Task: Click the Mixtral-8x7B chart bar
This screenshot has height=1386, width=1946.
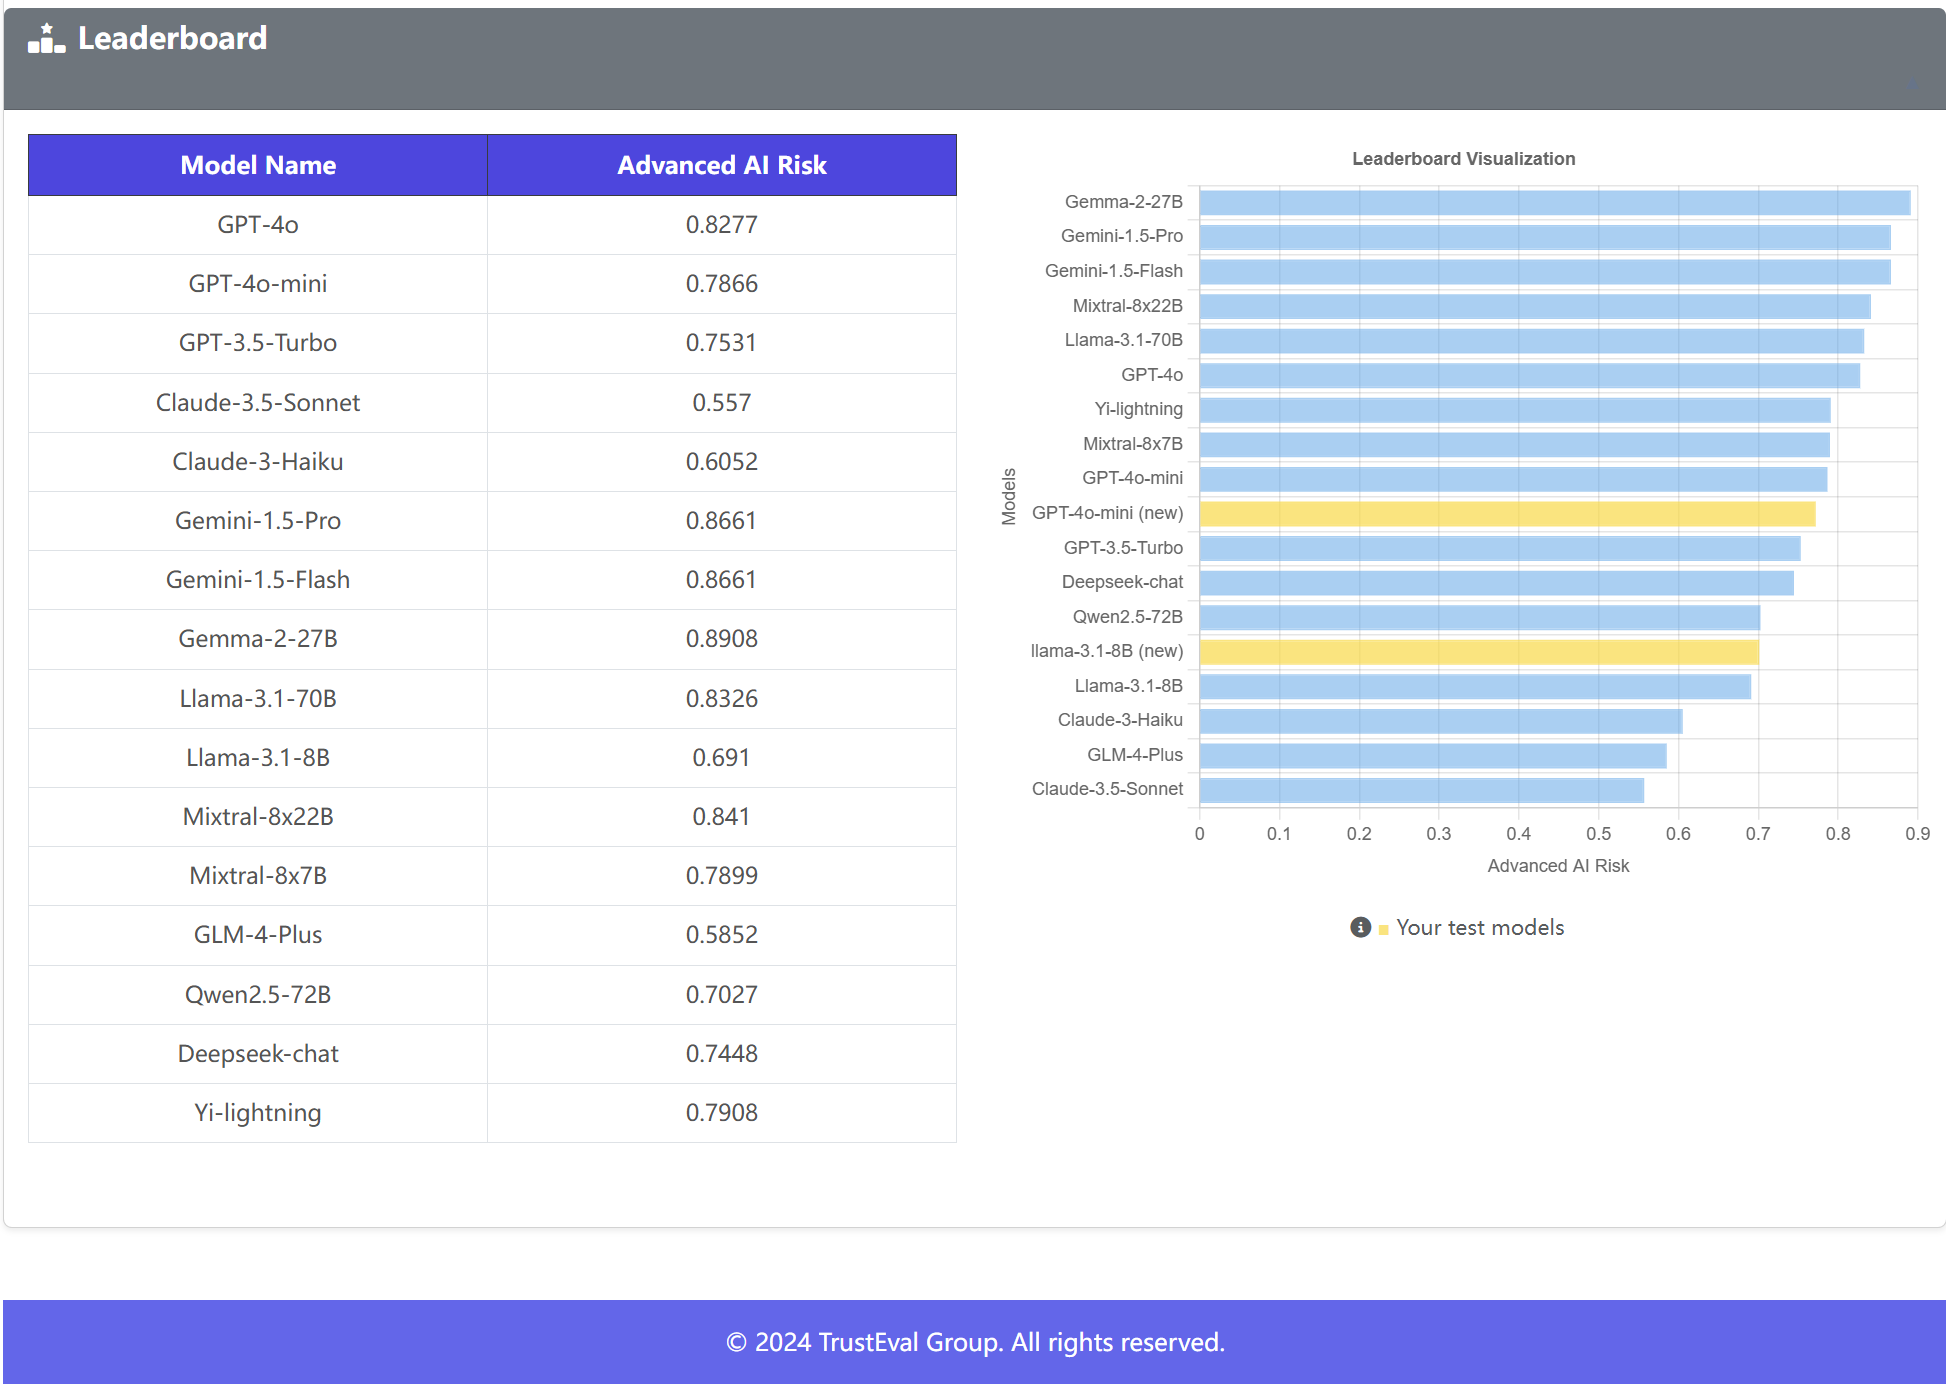Action: coord(1515,444)
